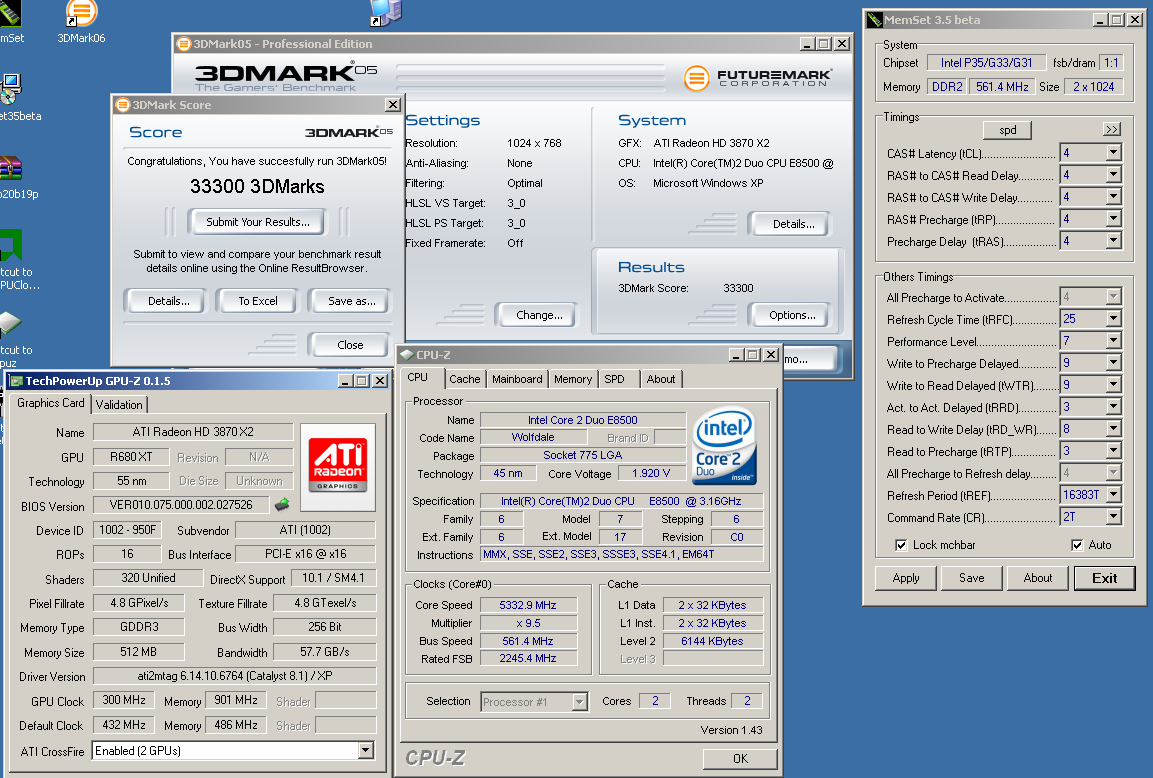The width and height of the screenshot is (1153, 778).
Task: Expand the RAS# to CAS# Read Delay dropdown
Action: click(x=1113, y=175)
